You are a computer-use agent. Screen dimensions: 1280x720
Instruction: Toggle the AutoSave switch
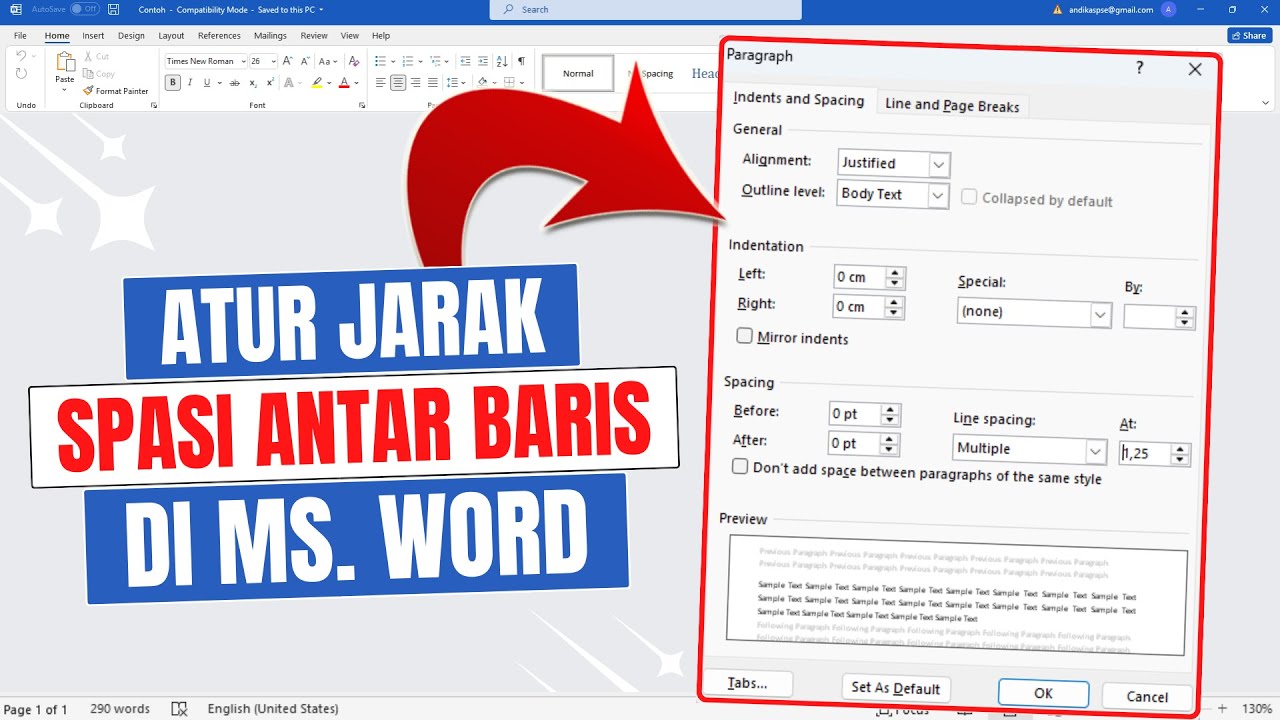pyautogui.click(x=85, y=9)
